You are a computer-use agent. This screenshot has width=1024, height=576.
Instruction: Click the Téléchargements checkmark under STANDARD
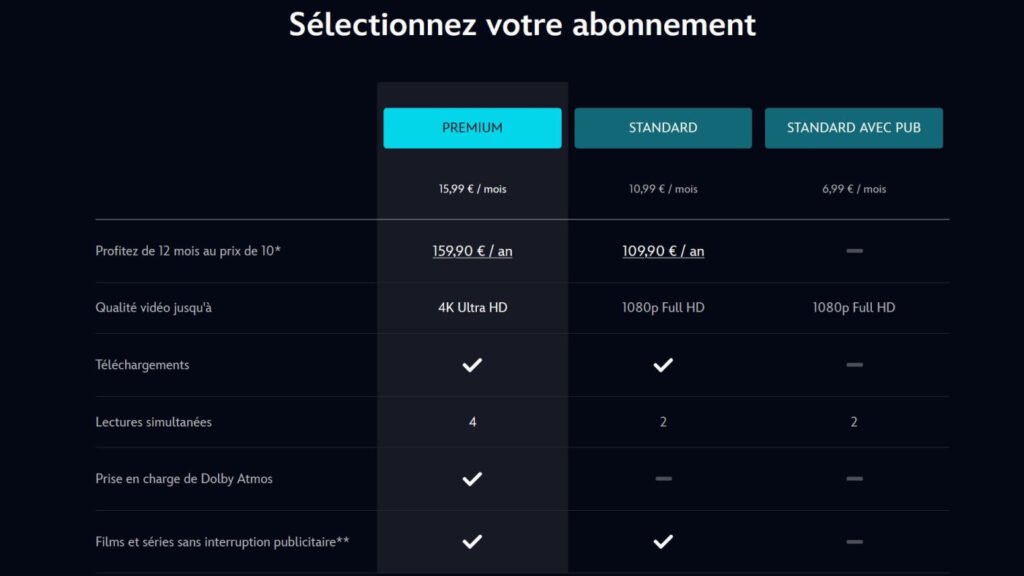pyautogui.click(x=662, y=365)
